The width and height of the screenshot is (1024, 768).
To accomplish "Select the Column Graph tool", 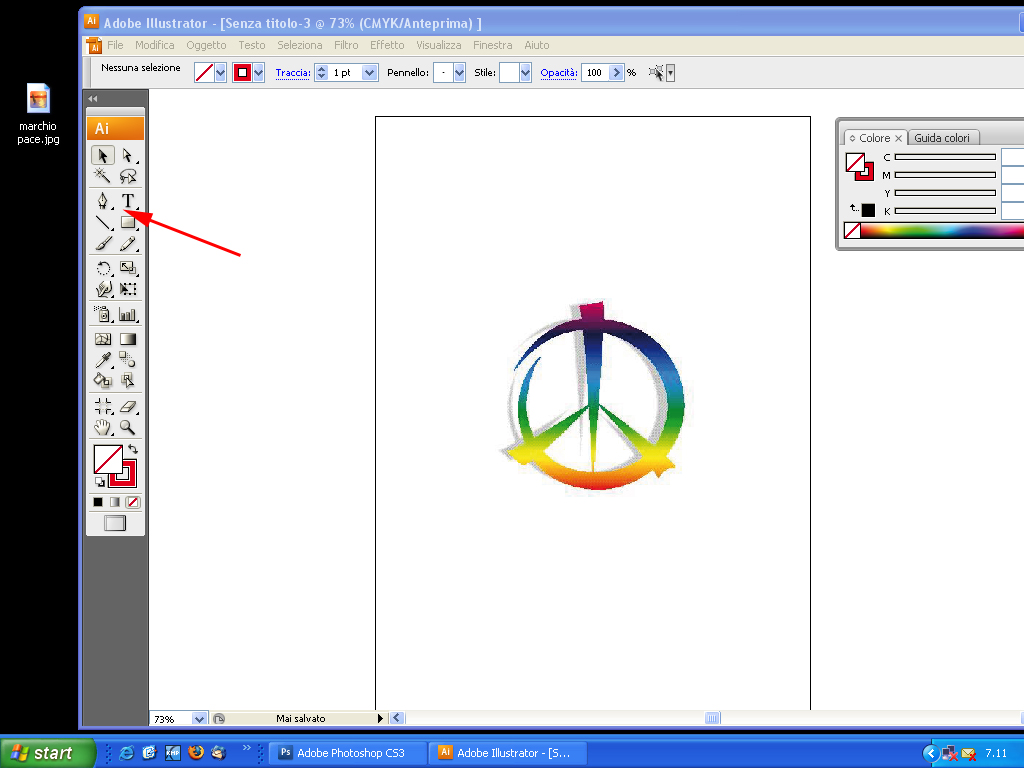I will coord(127,314).
